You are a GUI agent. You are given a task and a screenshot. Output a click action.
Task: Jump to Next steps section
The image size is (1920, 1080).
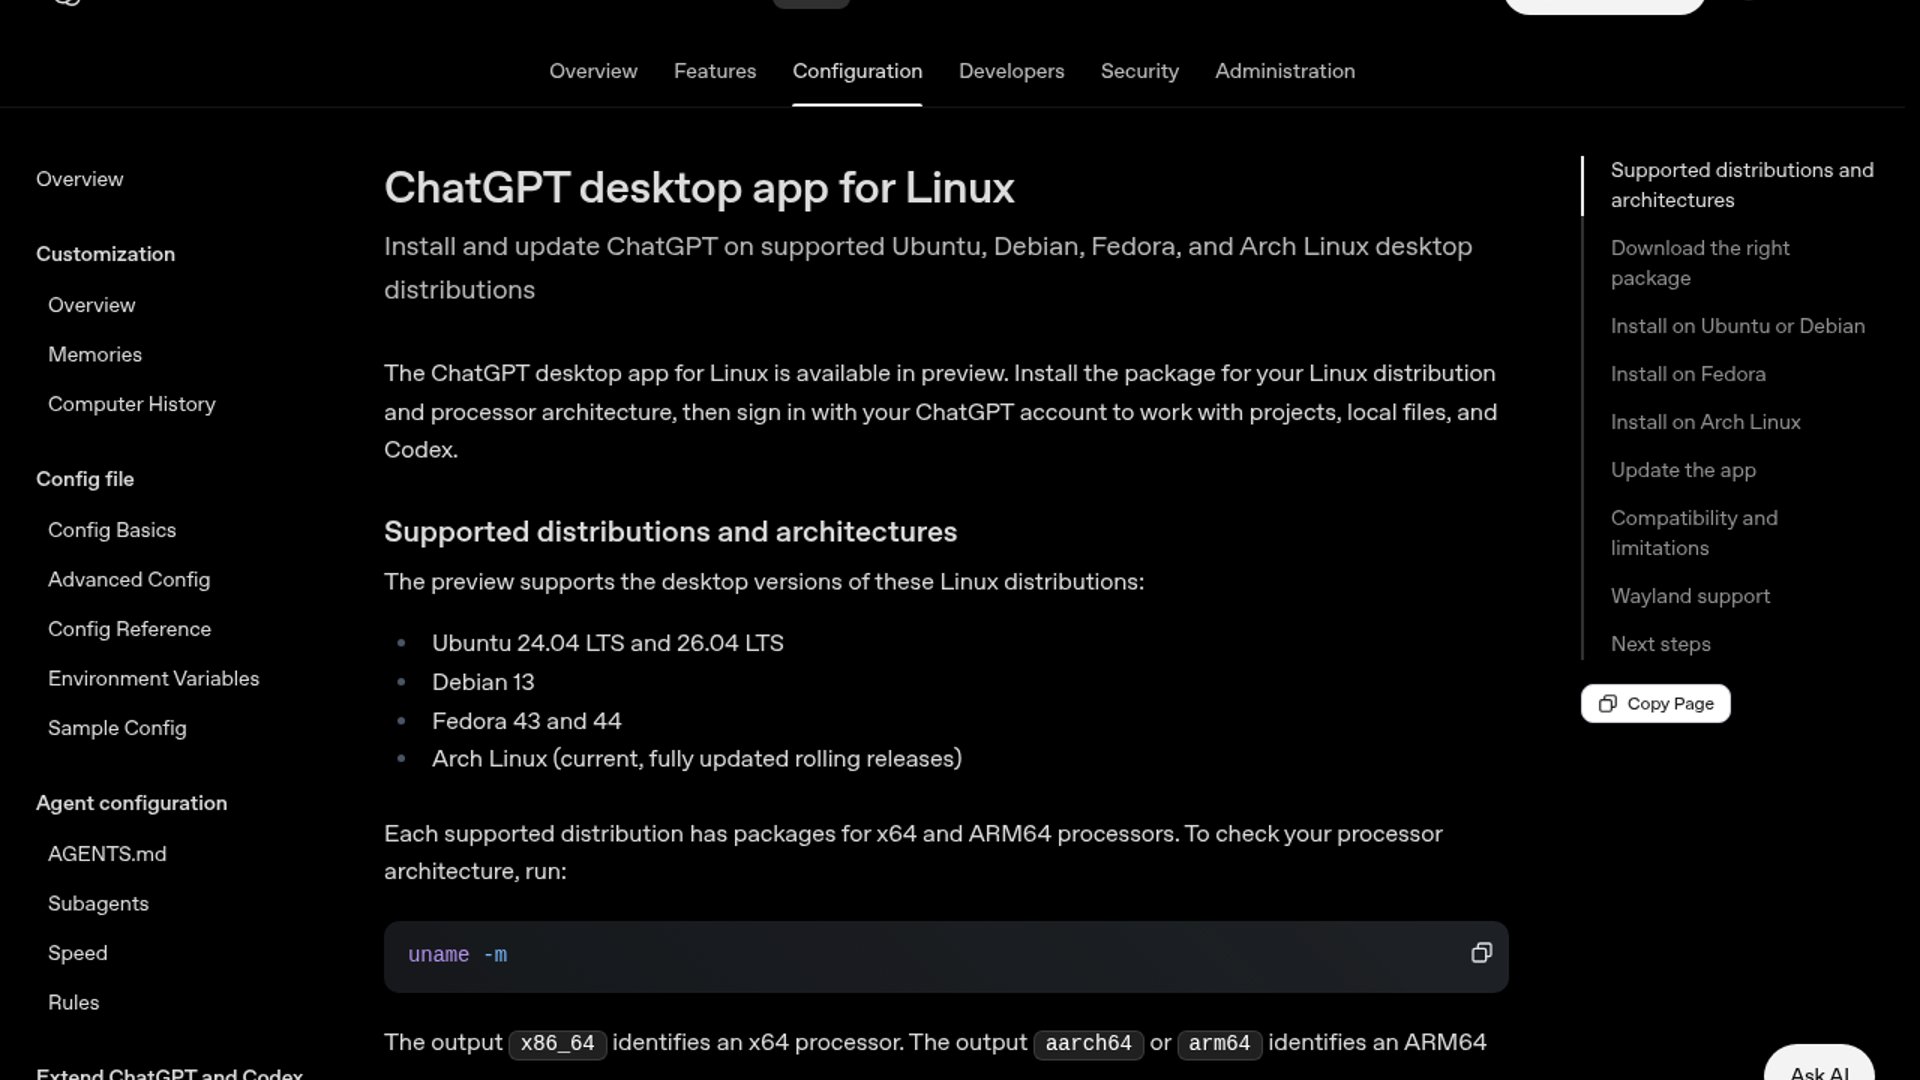click(1661, 644)
